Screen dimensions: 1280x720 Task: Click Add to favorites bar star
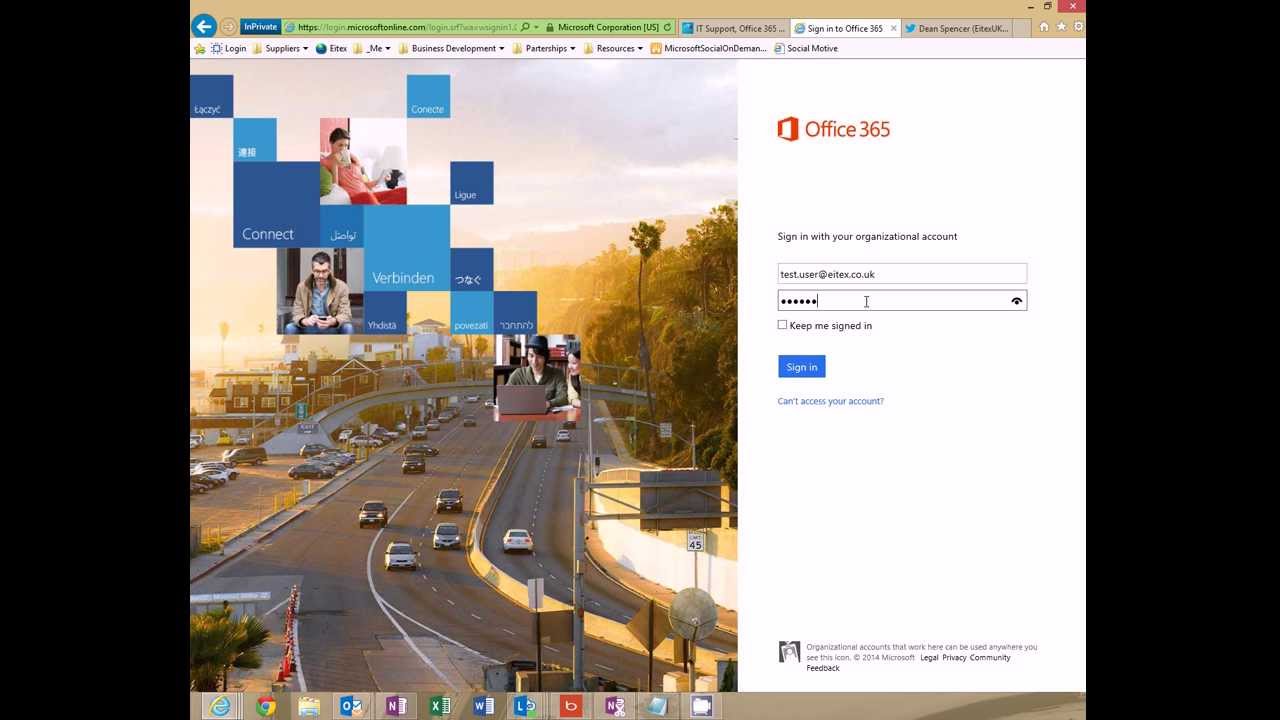(x=200, y=48)
